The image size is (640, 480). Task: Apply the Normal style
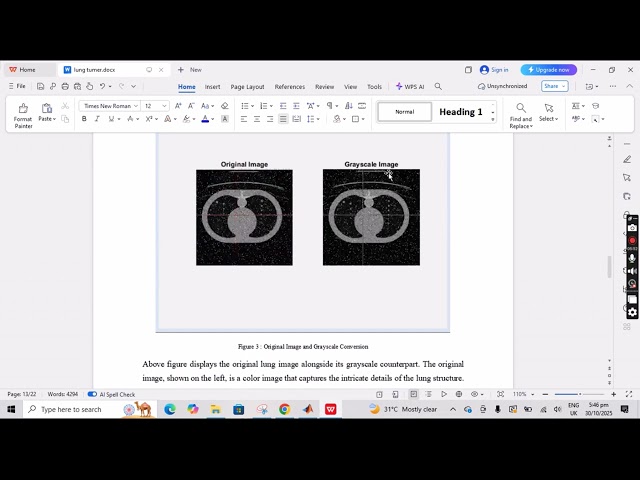[x=404, y=112]
